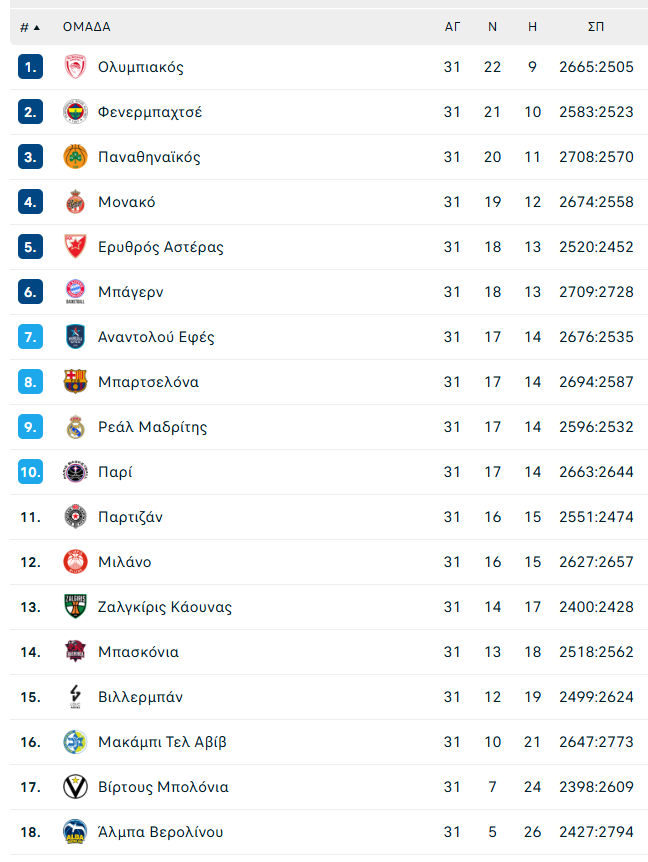The image size is (648, 862).
Task: Click the Žalgiris Kaunas green shield logo
Action: (75, 607)
